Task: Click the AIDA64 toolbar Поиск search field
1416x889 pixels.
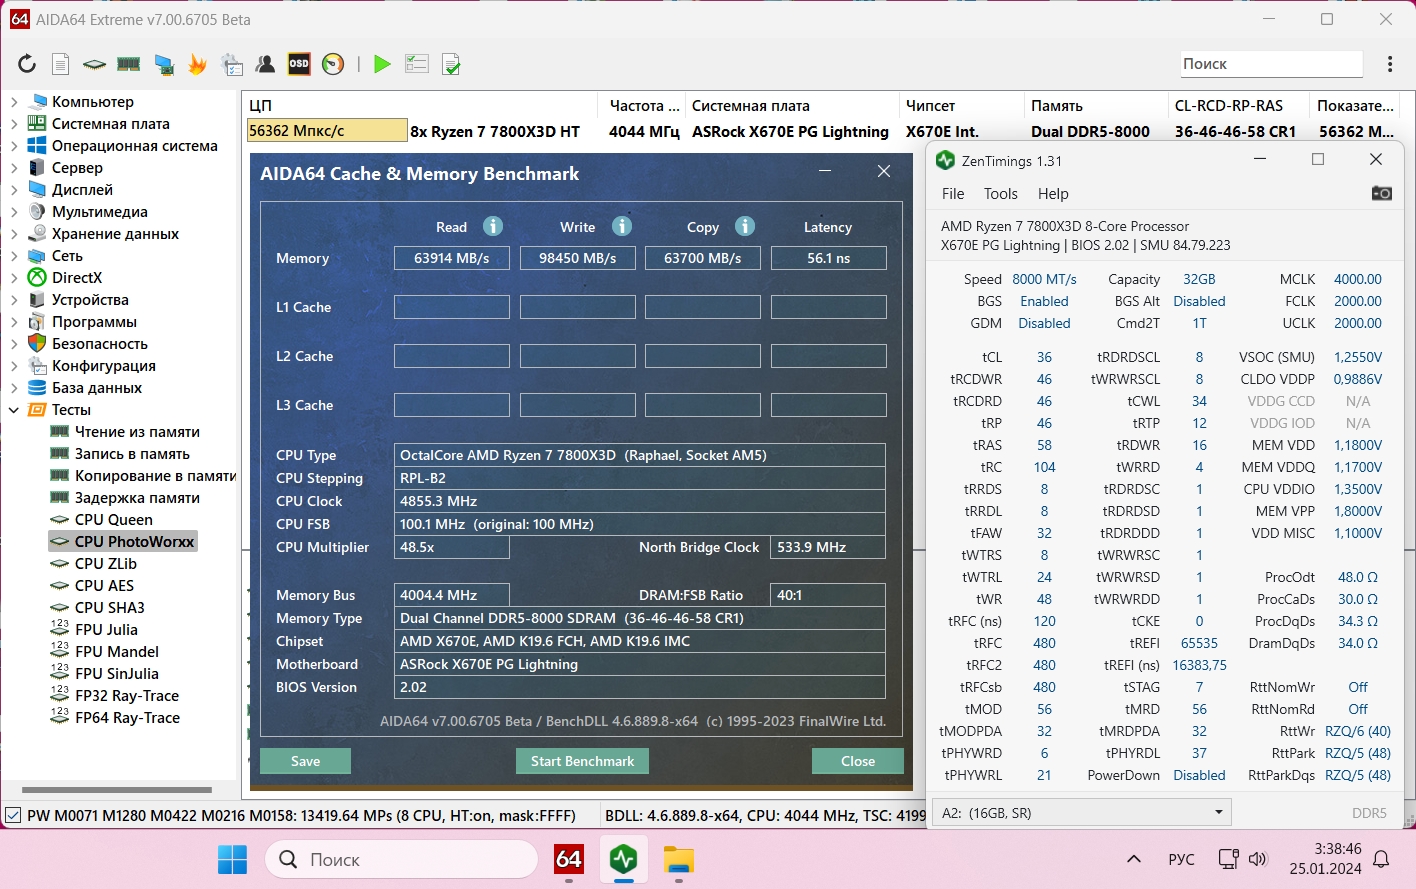Action: pyautogui.click(x=1271, y=63)
